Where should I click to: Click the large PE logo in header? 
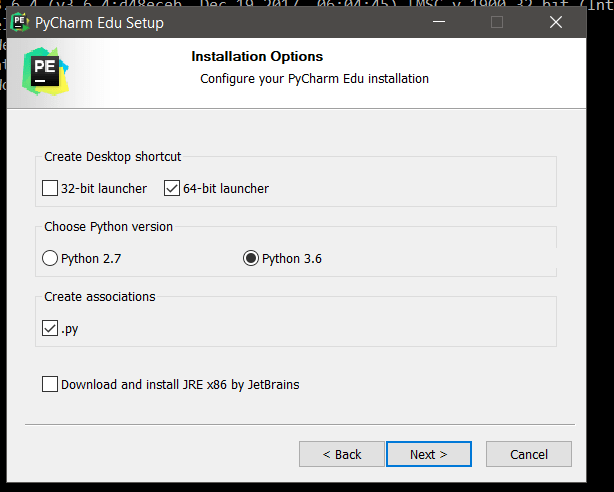[x=45, y=72]
